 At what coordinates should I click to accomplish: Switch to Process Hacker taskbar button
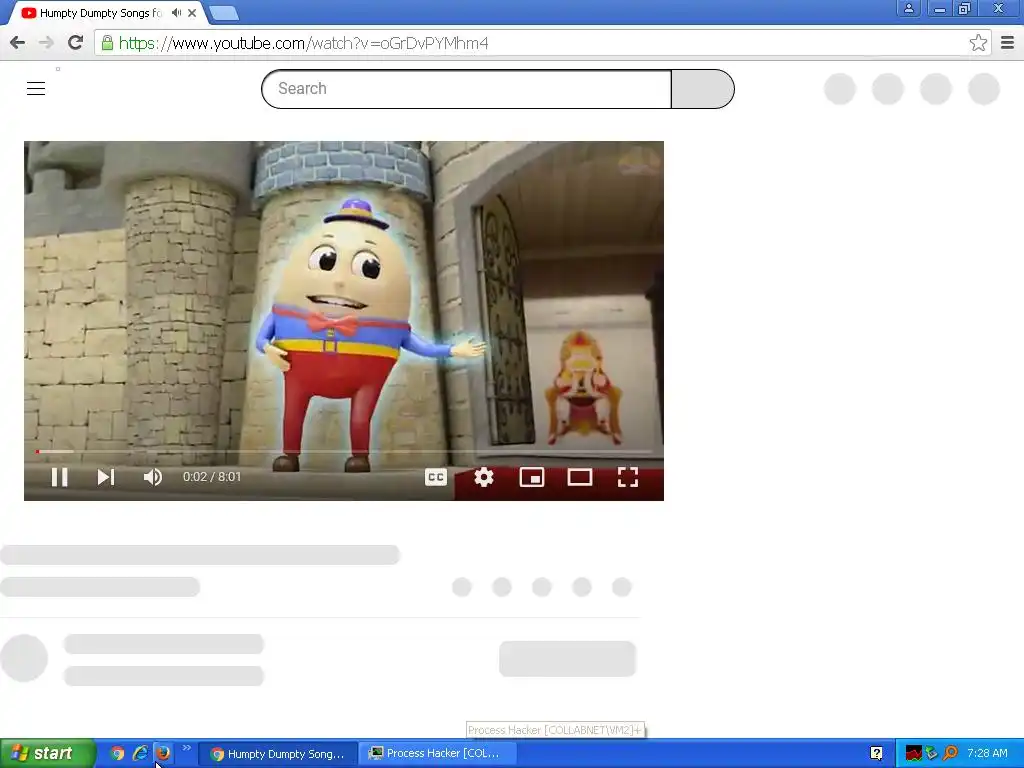point(438,754)
